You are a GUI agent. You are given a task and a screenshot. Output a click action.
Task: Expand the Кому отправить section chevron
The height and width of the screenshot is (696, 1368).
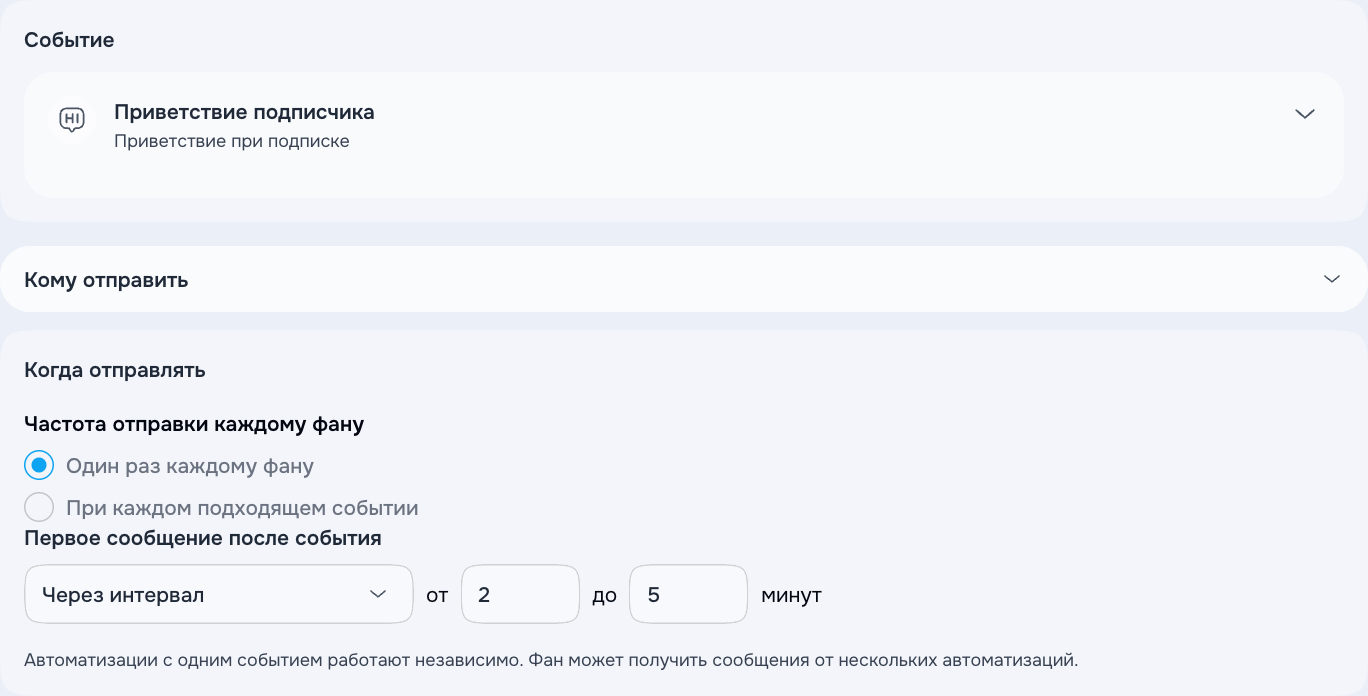pyautogui.click(x=1331, y=279)
